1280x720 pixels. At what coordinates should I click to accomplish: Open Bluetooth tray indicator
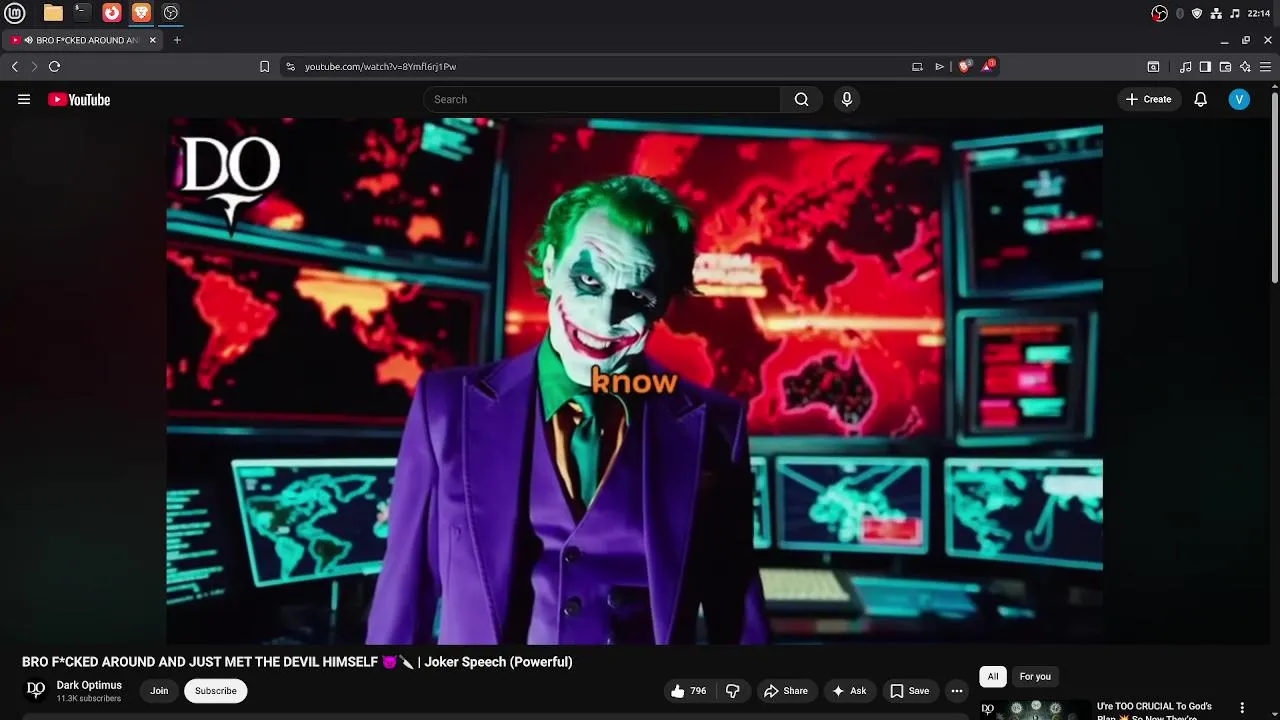pos(1180,13)
